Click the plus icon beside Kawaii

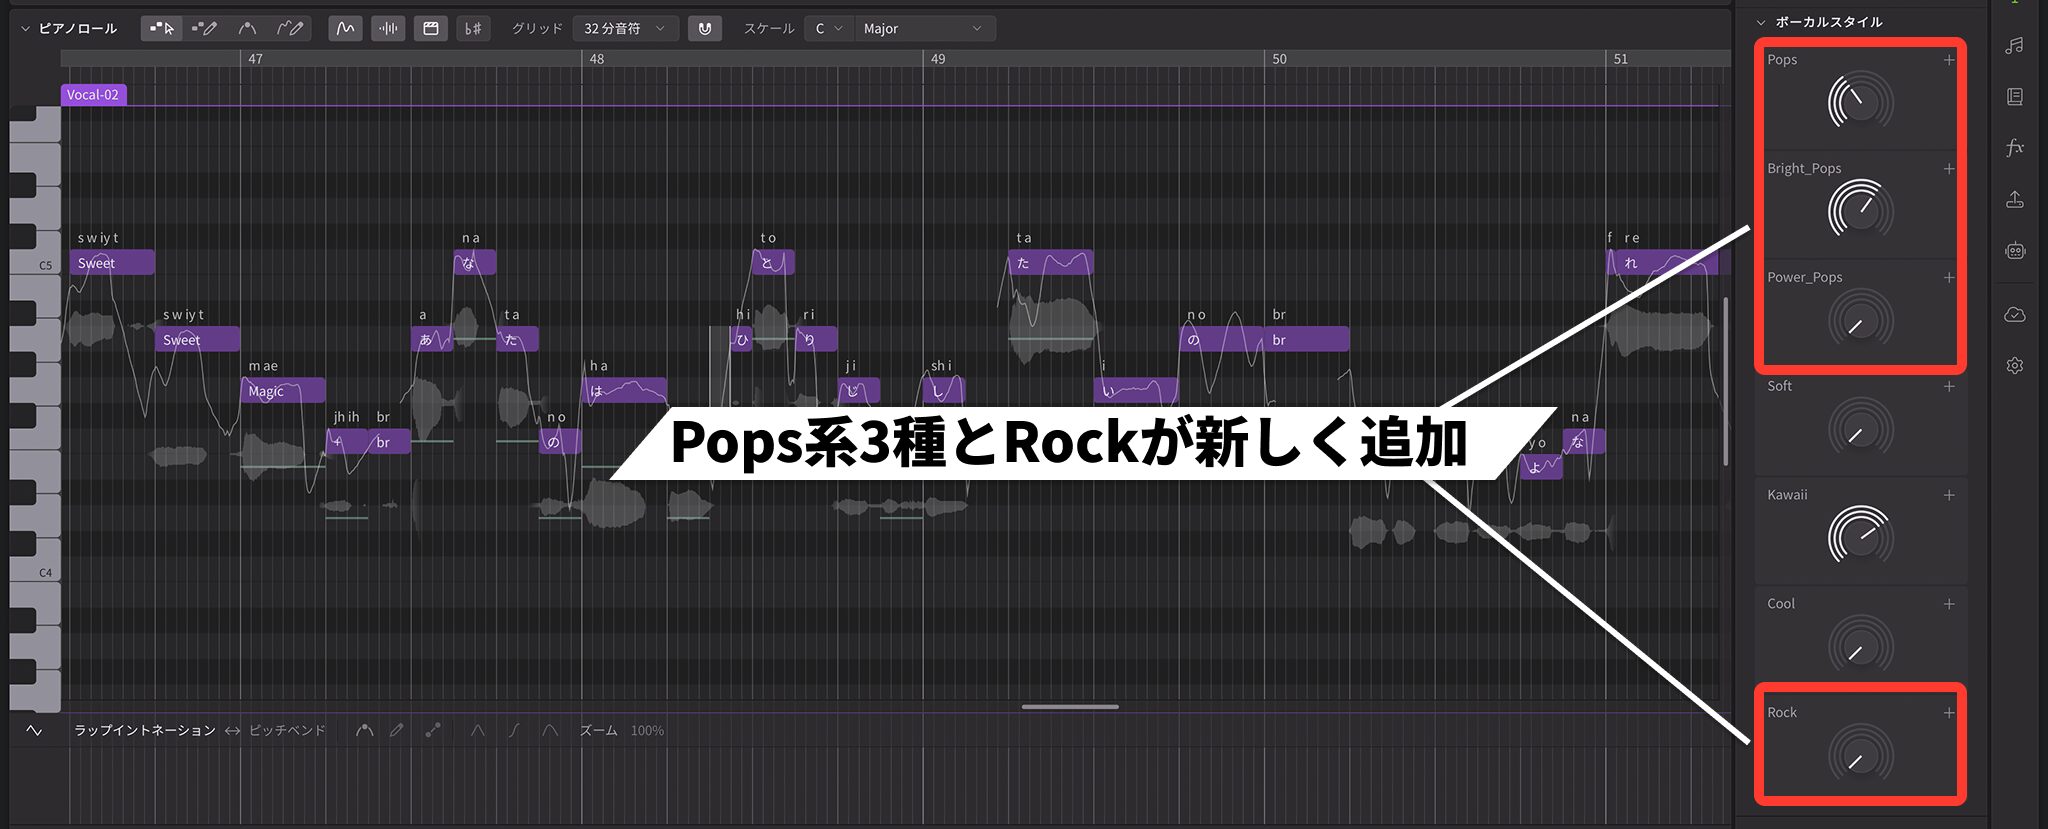point(1949,495)
